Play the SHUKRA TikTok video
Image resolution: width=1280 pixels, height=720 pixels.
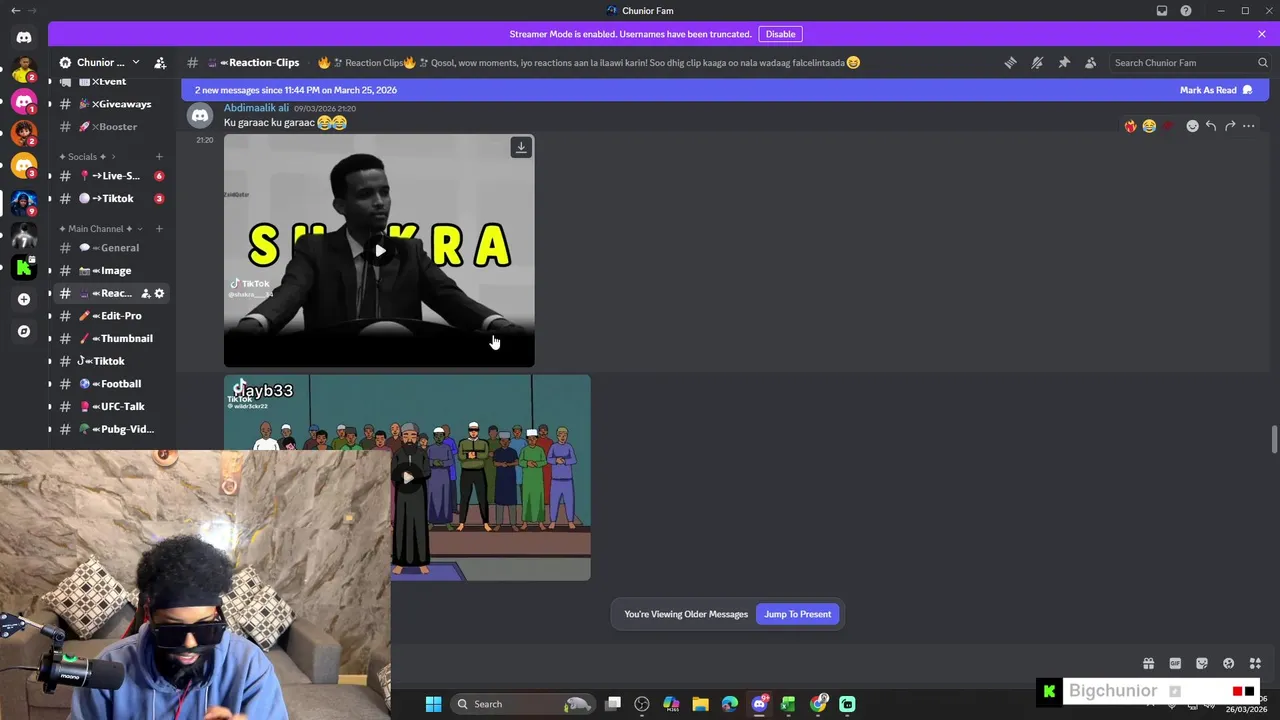(379, 251)
